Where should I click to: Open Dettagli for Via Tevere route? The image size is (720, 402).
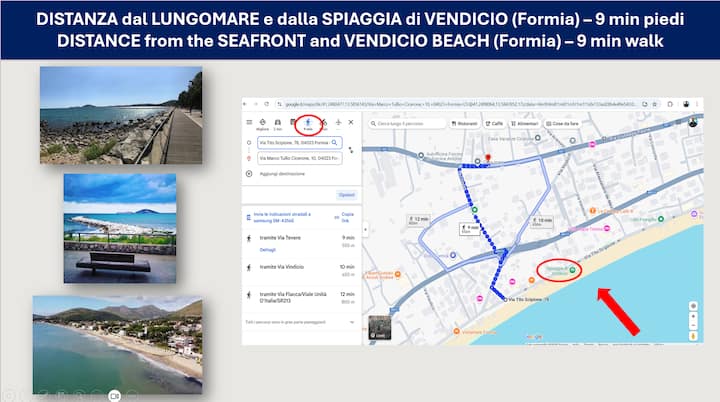point(268,250)
